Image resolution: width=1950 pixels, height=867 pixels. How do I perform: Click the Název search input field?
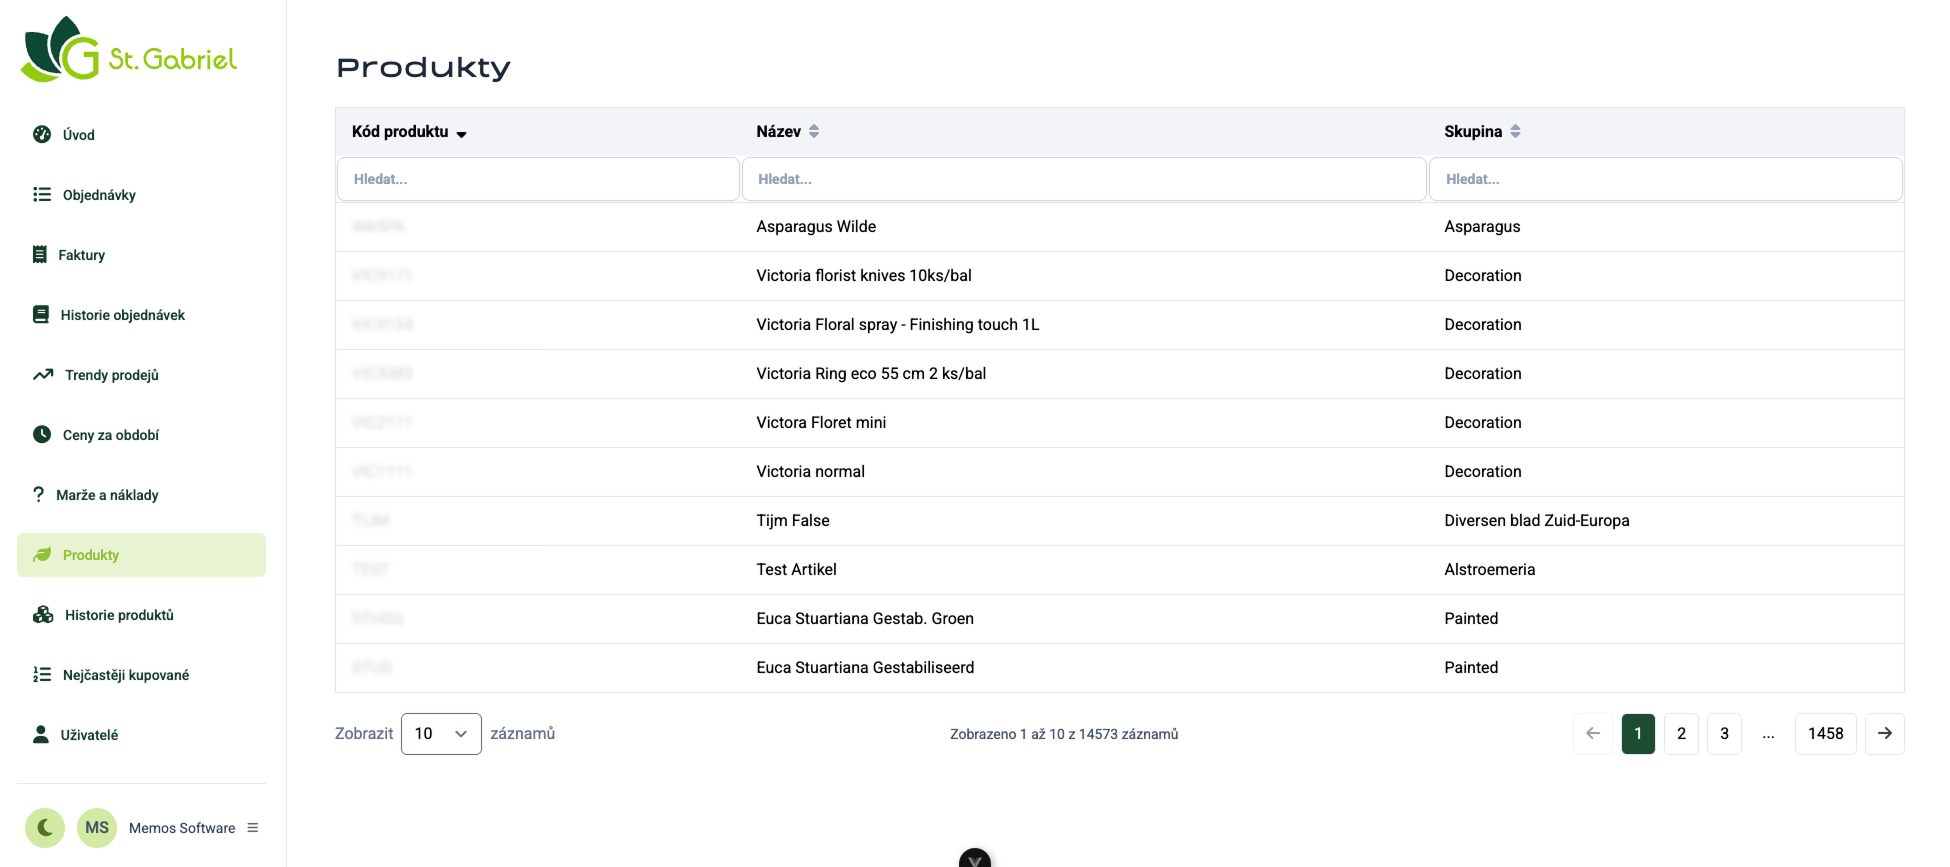click(x=1083, y=179)
